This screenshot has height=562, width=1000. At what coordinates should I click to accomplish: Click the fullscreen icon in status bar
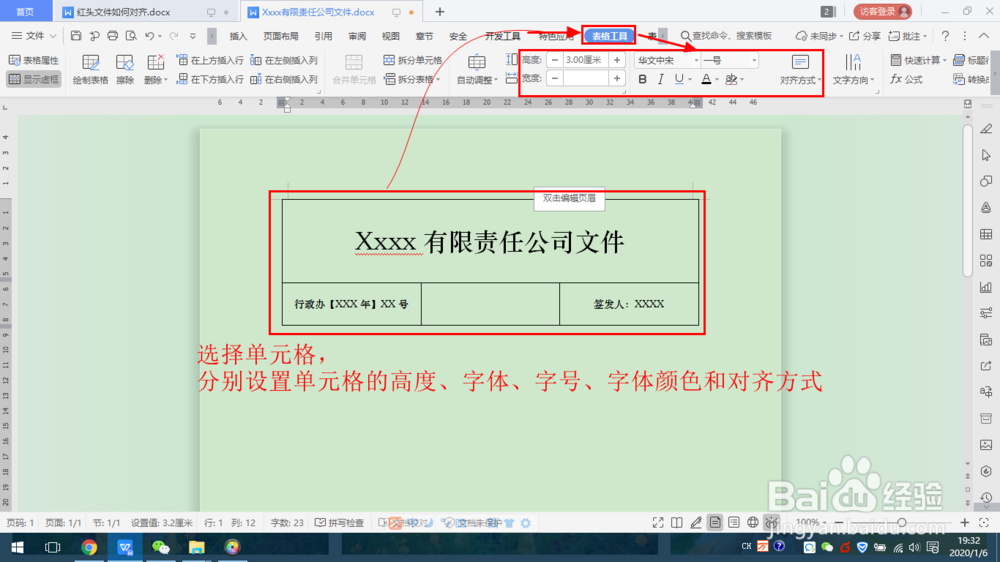658,522
